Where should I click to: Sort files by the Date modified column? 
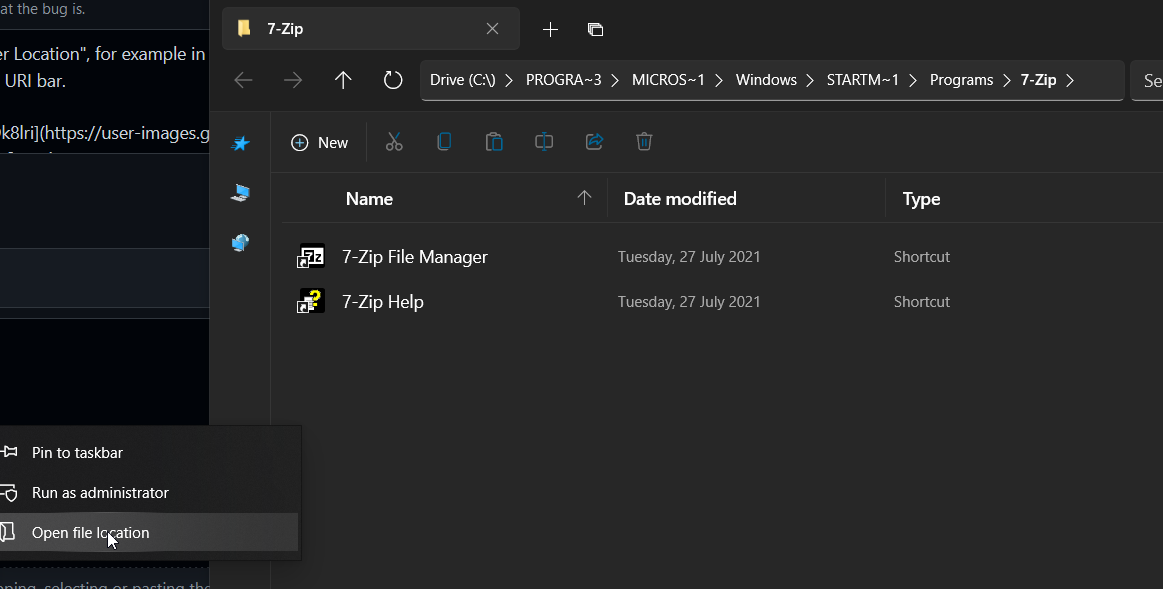tap(680, 199)
